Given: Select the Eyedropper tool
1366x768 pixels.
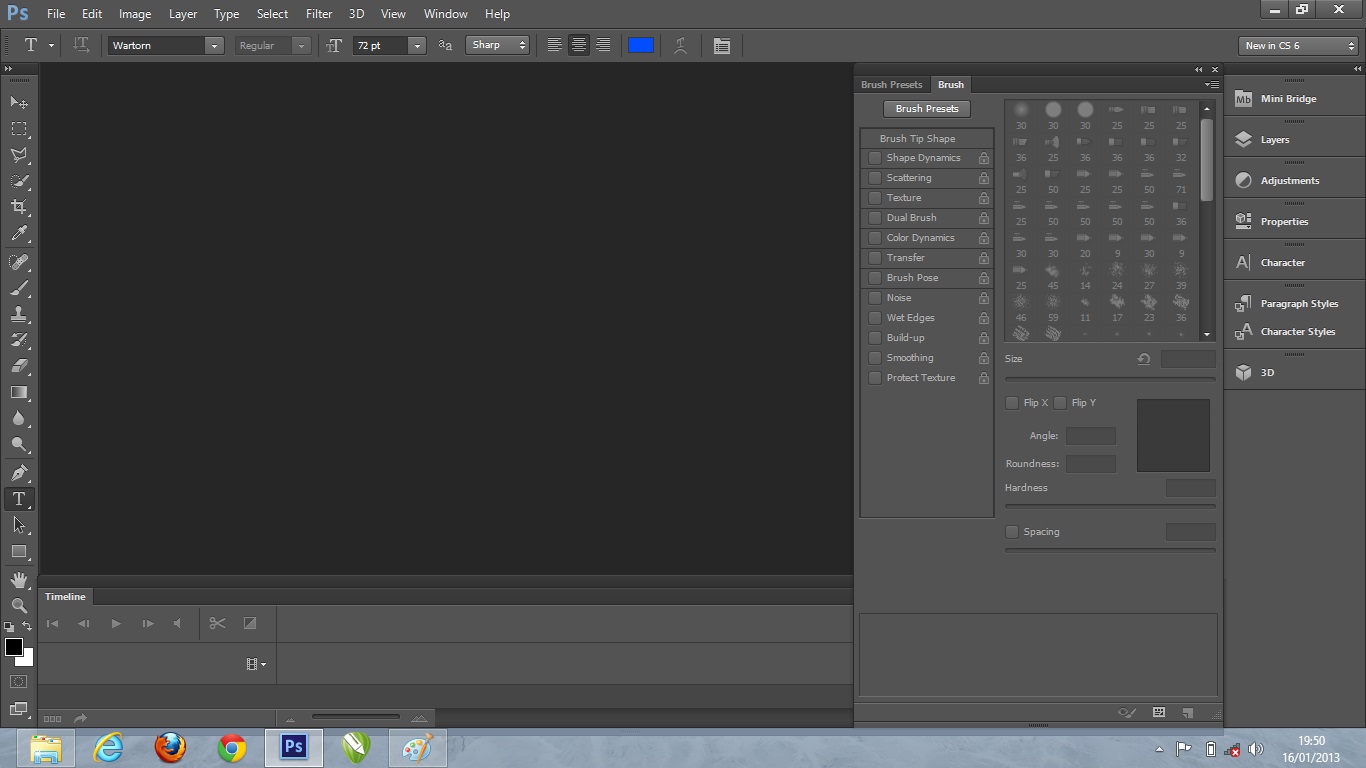Looking at the screenshot, I should tap(19, 233).
